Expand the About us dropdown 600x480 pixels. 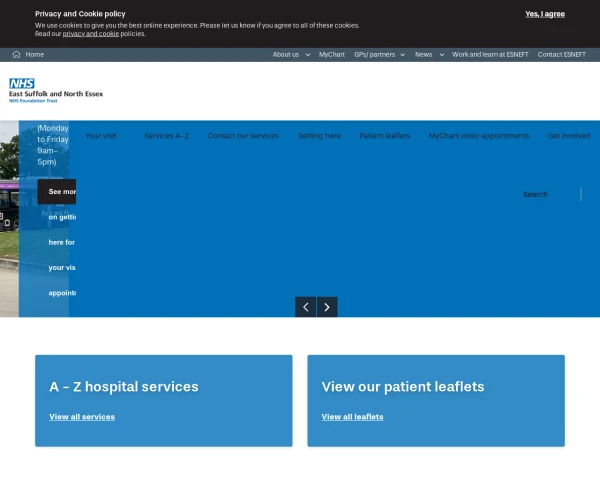308,55
